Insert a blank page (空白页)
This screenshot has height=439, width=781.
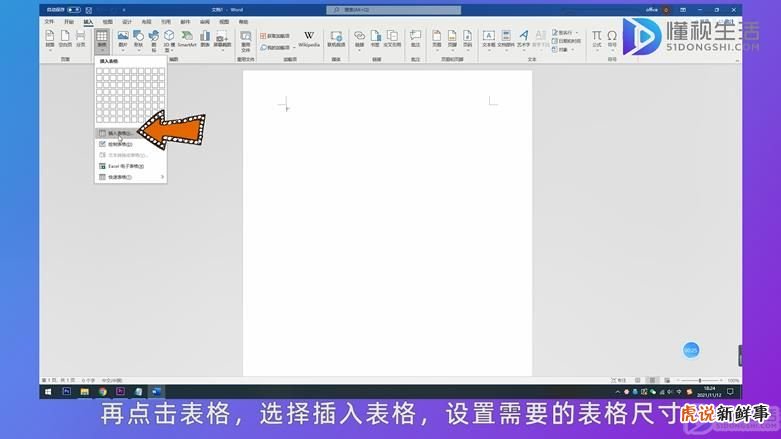pyautogui.click(x=65, y=38)
